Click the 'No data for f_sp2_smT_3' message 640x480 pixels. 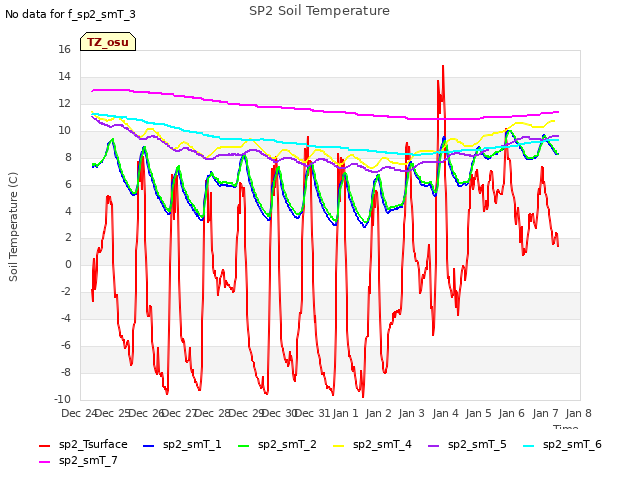point(70,14)
